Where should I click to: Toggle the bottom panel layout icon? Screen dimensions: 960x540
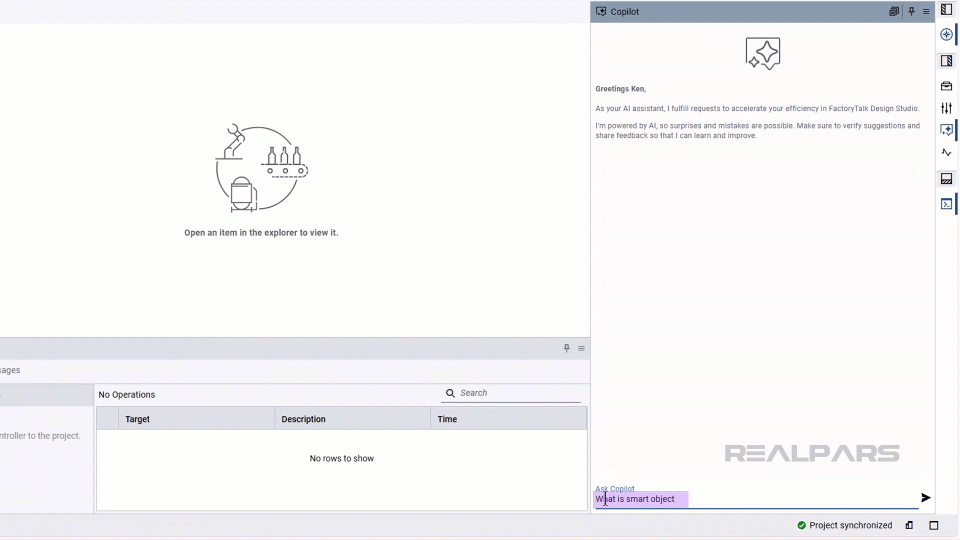947,179
